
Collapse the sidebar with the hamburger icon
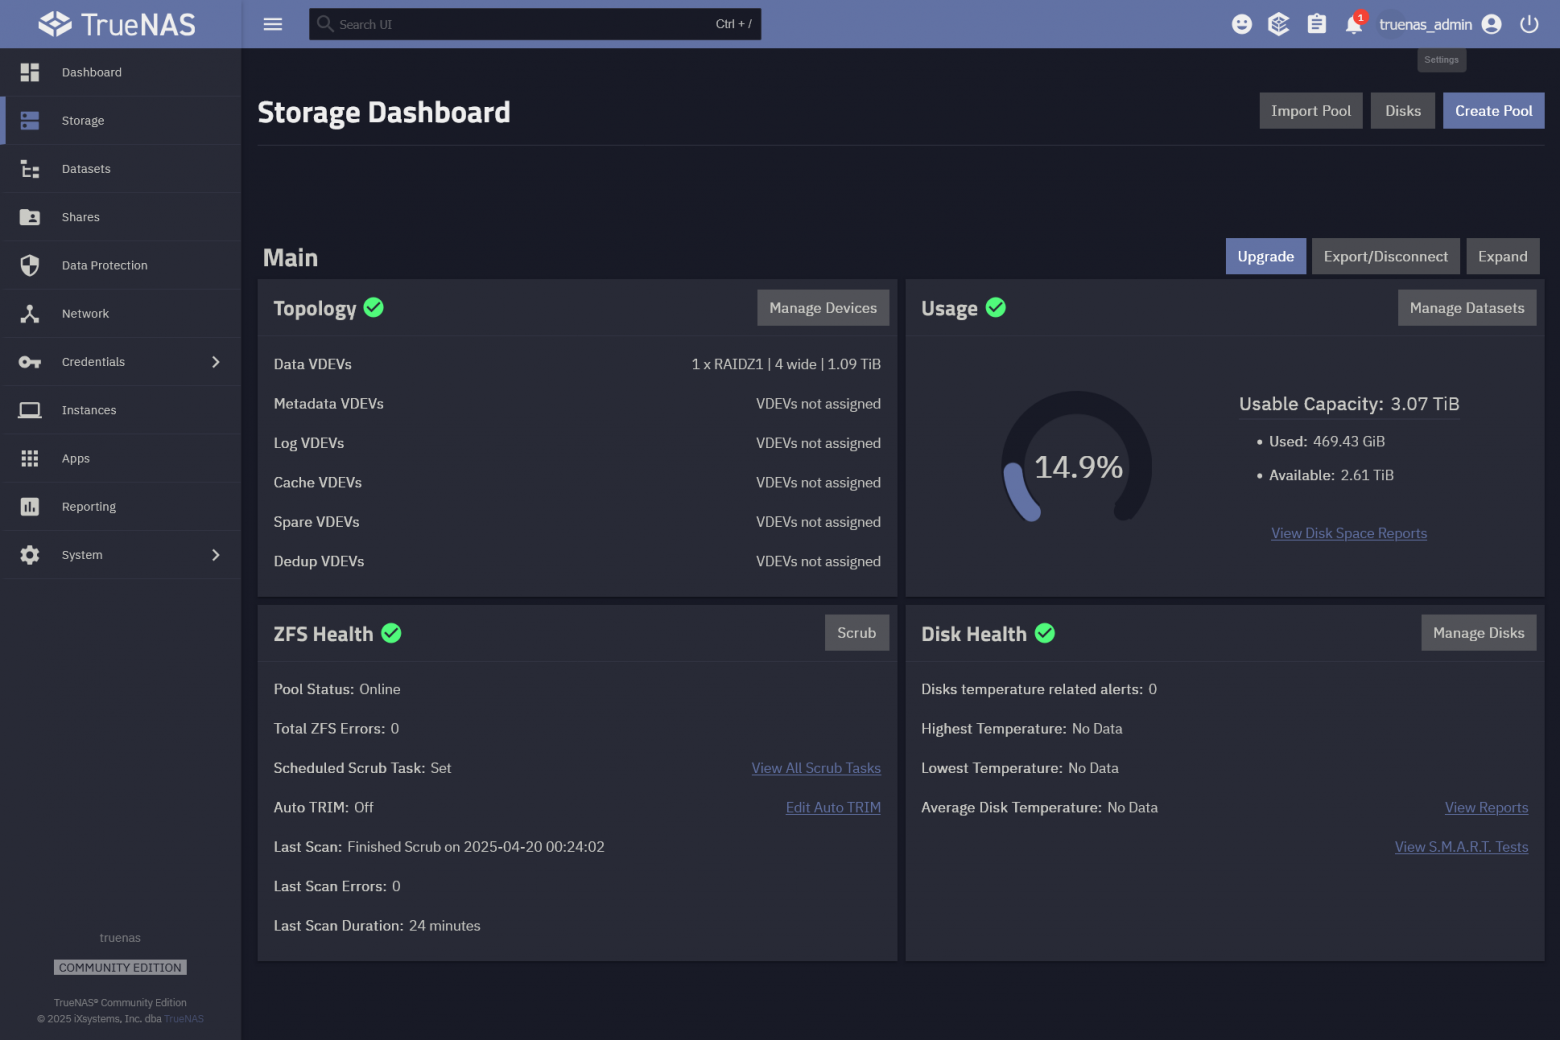pos(272,24)
